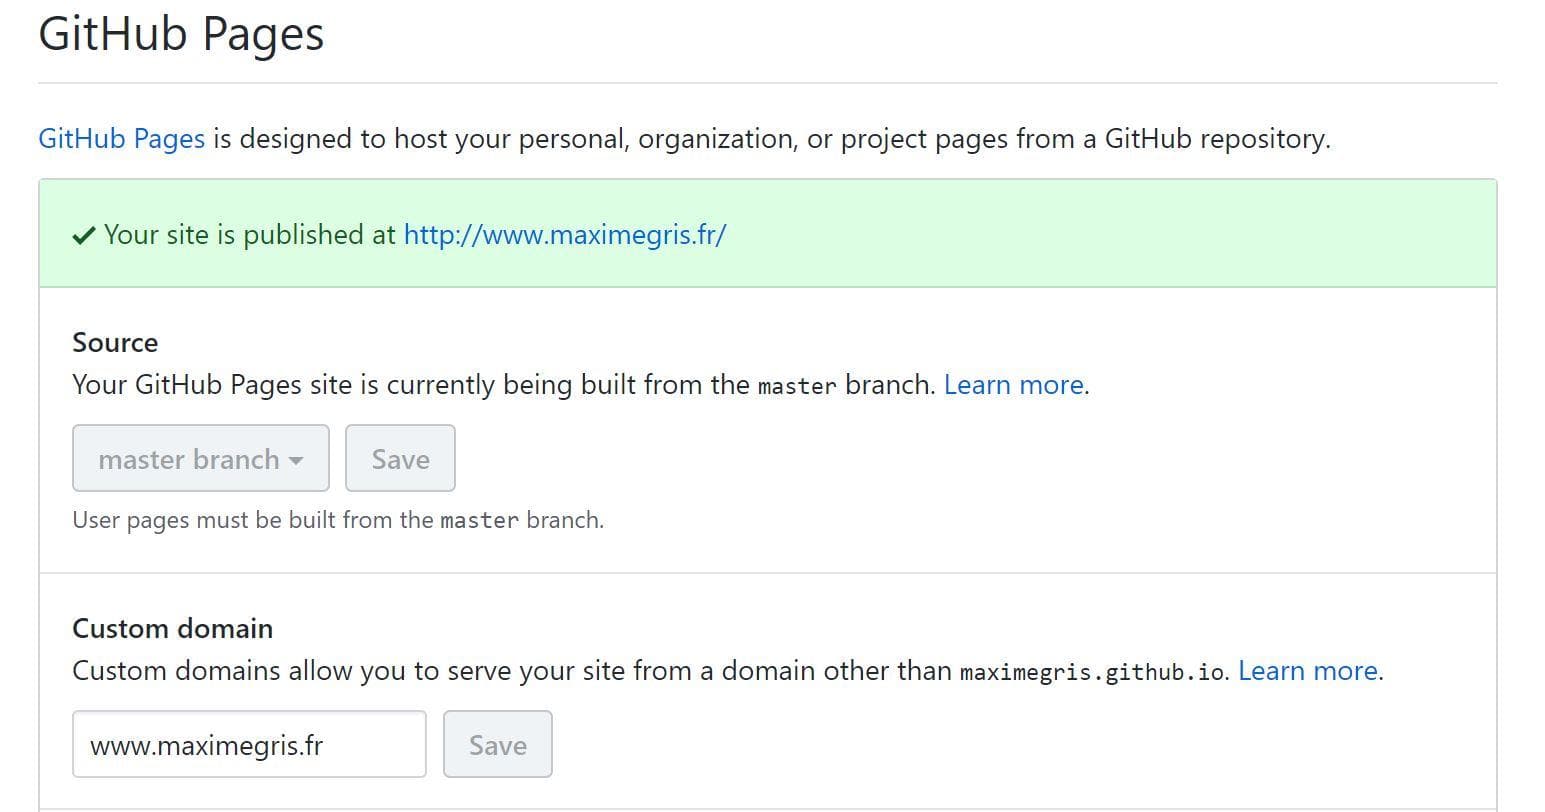Focus the custom domain input field

click(249, 744)
